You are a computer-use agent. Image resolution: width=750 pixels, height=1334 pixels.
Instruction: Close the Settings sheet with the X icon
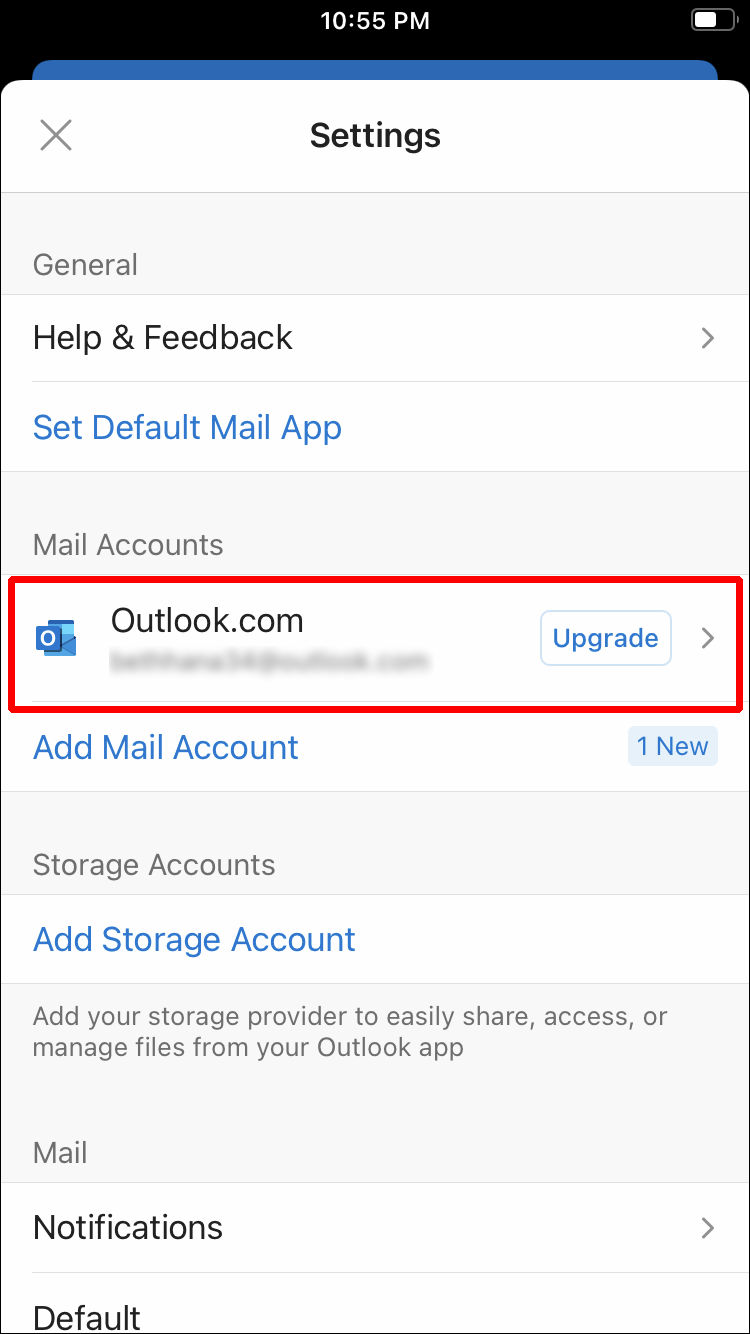pyautogui.click(x=56, y=135)
